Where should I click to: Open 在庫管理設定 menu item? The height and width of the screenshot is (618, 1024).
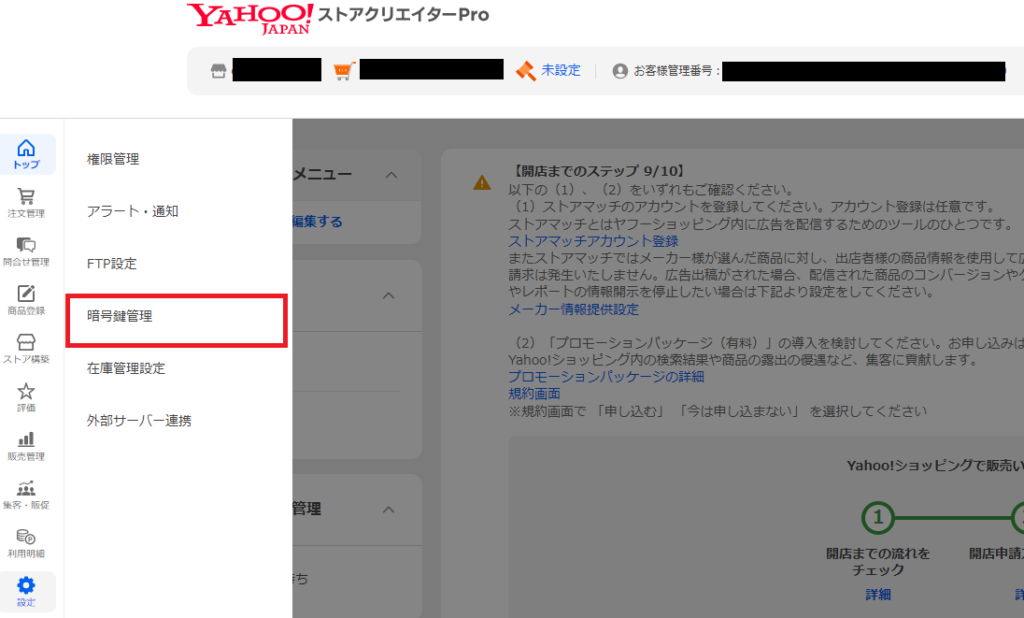pos(126,368)
